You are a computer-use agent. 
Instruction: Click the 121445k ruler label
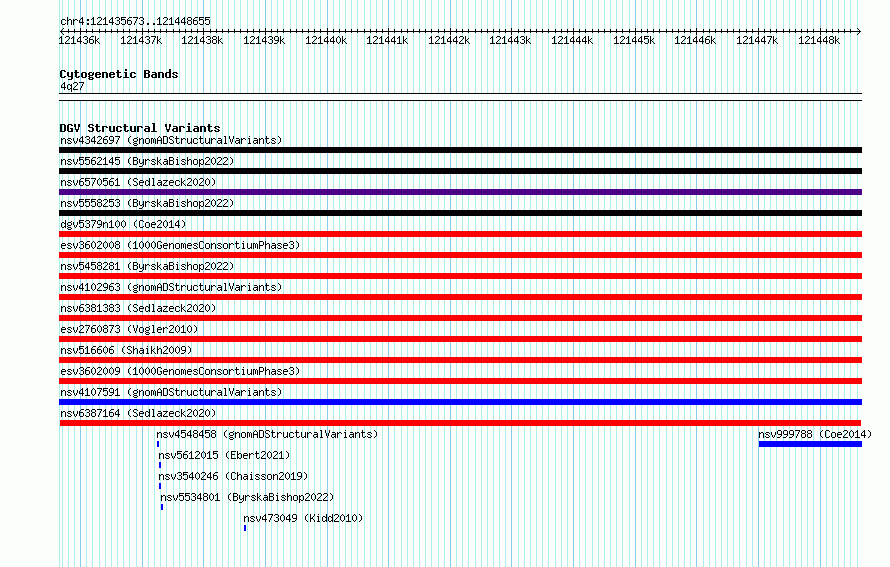coord(634,40)
